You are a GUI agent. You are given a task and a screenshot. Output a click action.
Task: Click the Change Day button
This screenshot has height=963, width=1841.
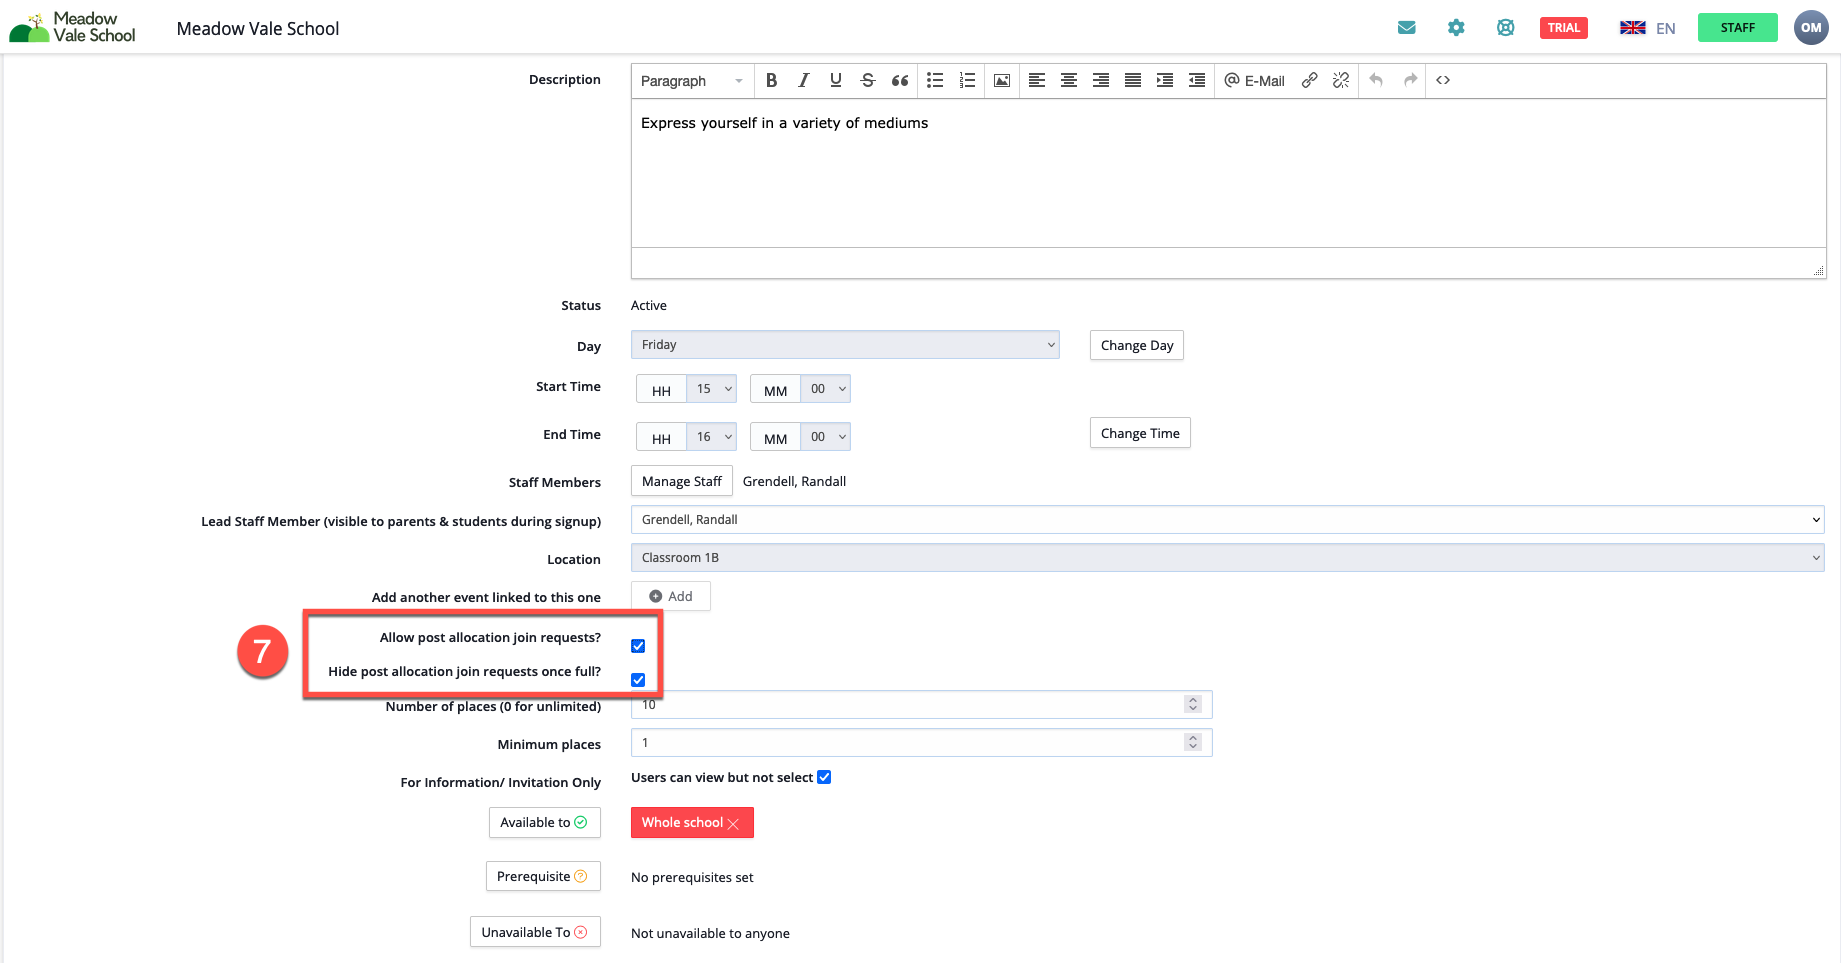pos(1136,345)
